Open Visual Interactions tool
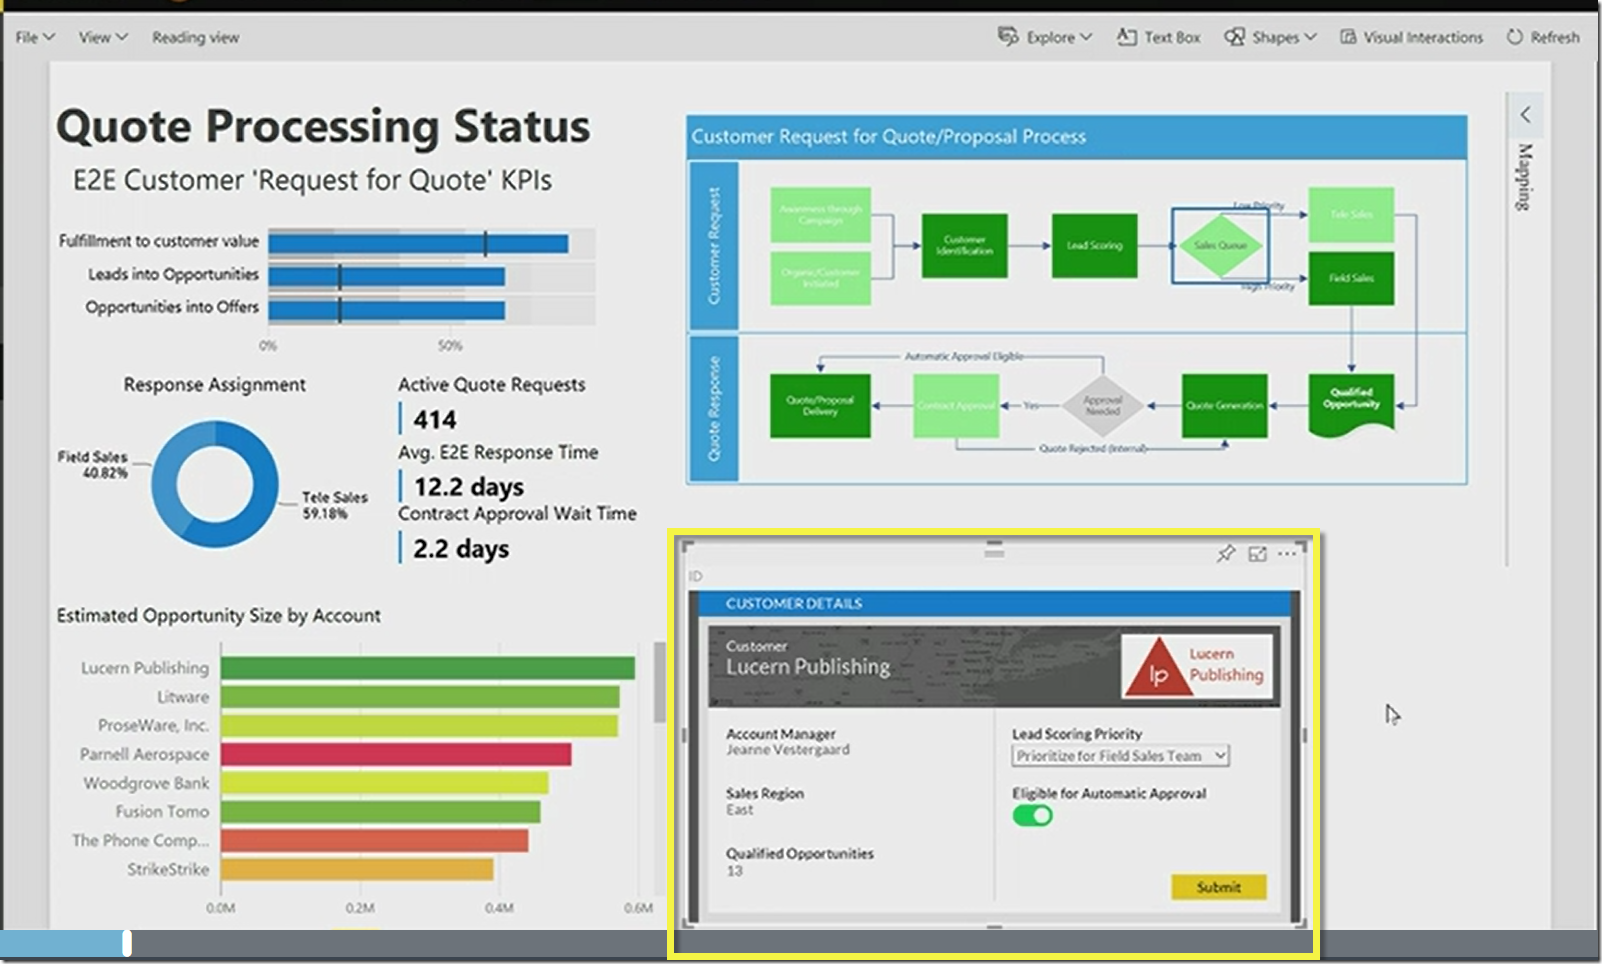This screenshot has width=1602, height=964. (x=1411, y=37)
